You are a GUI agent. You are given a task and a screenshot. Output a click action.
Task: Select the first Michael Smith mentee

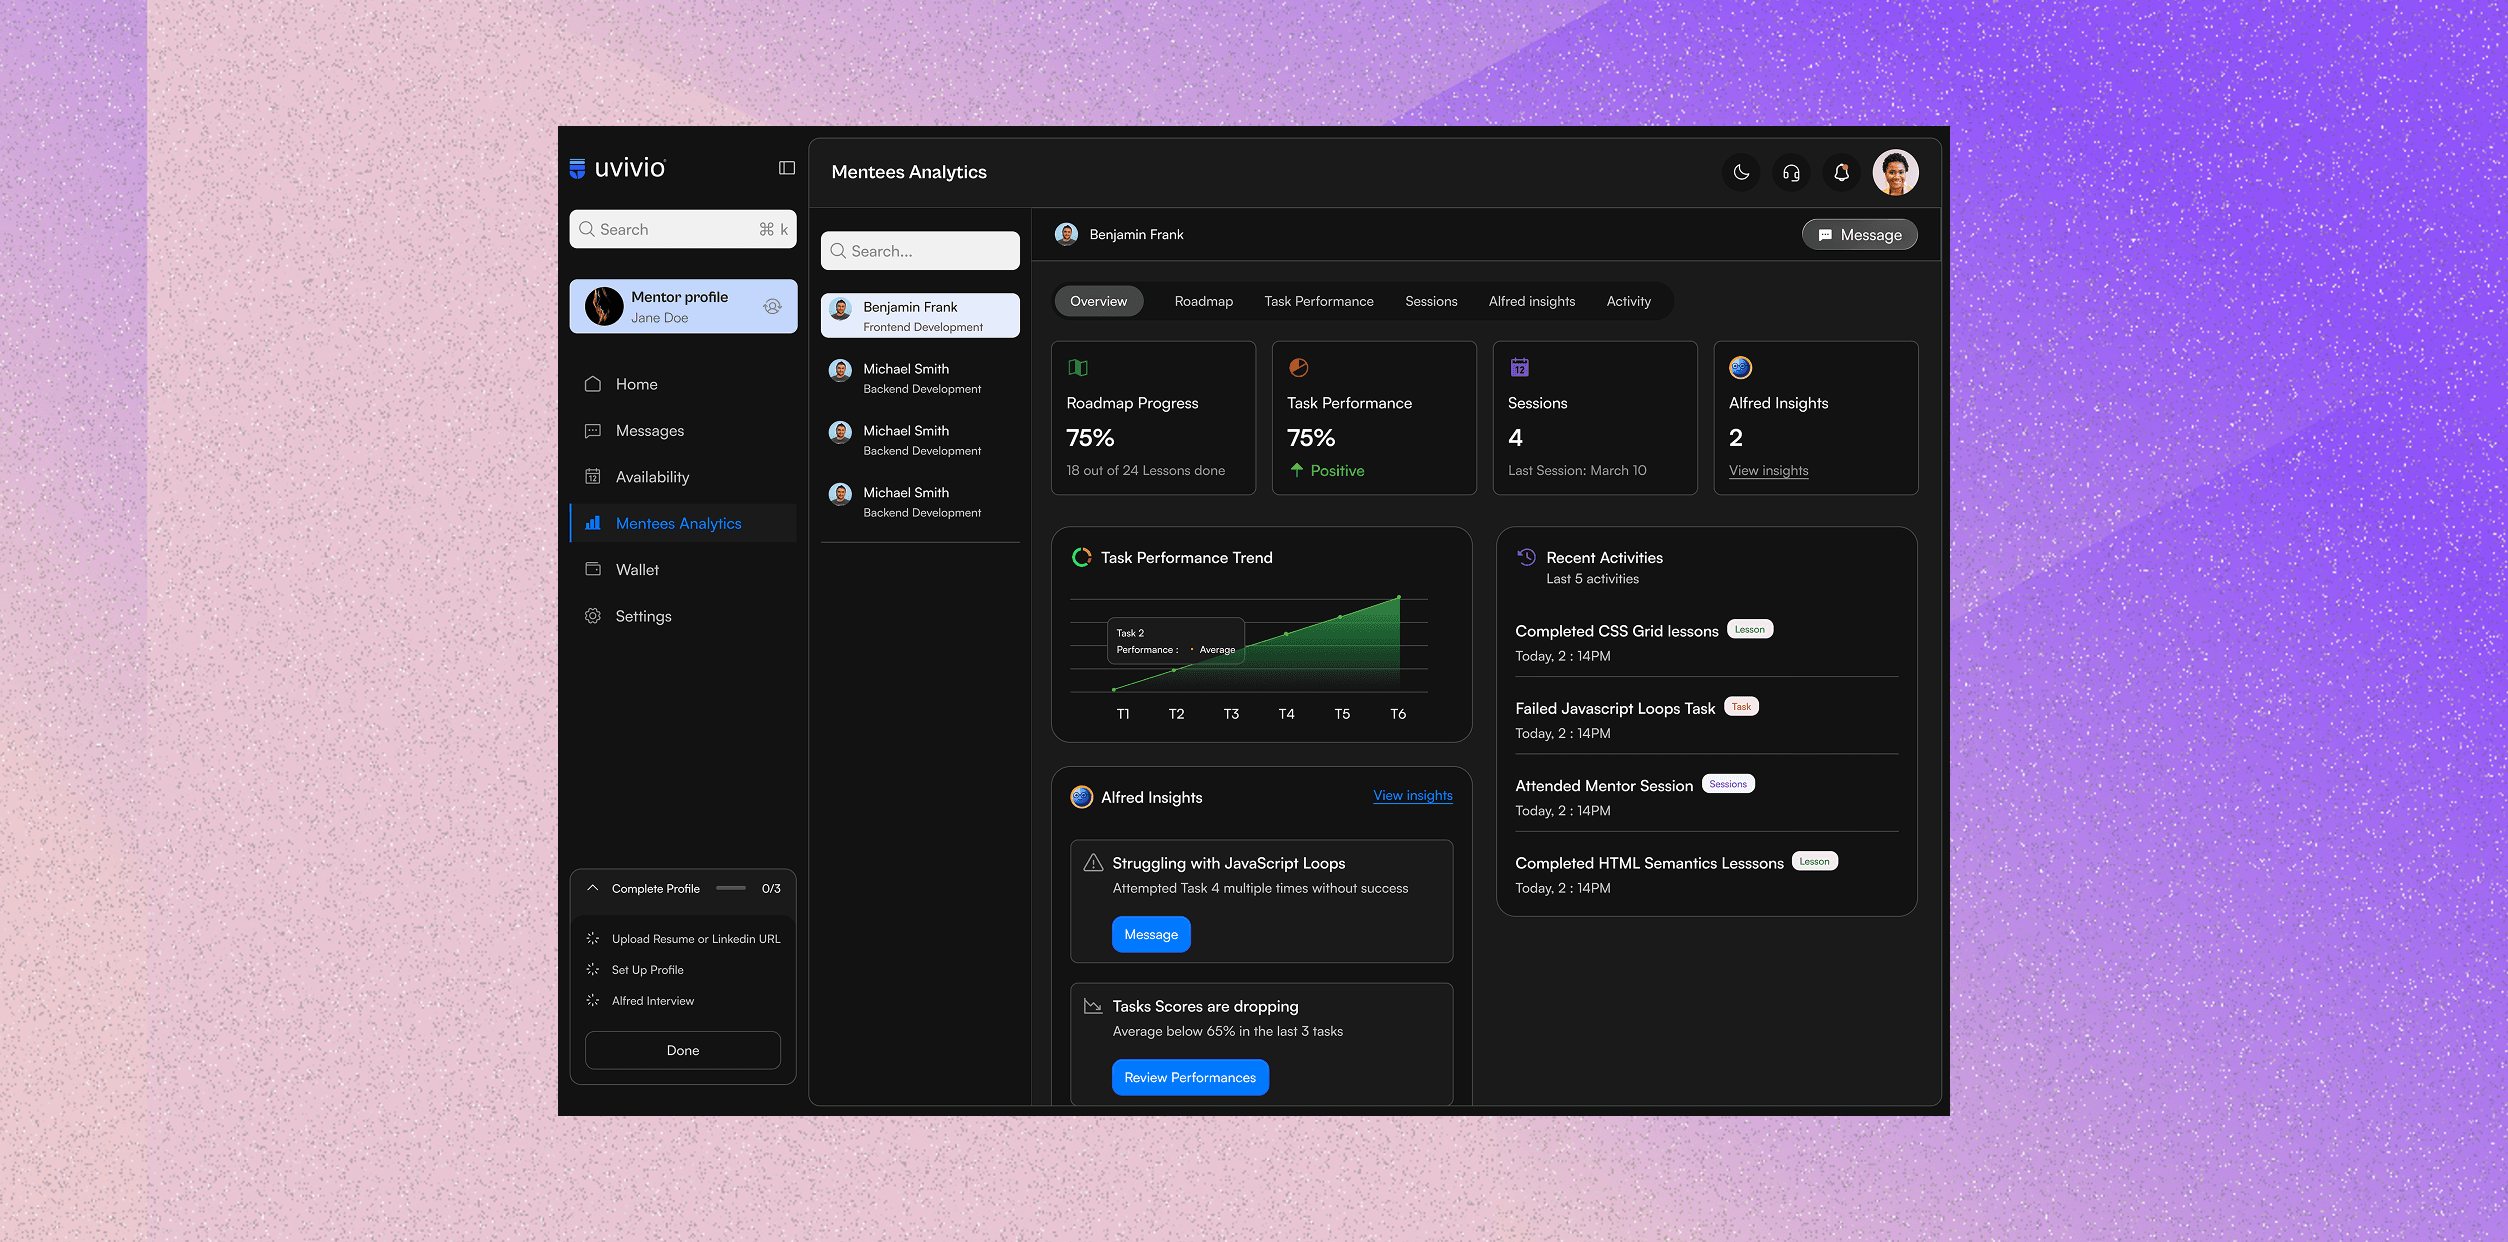(x=920, y=378)
